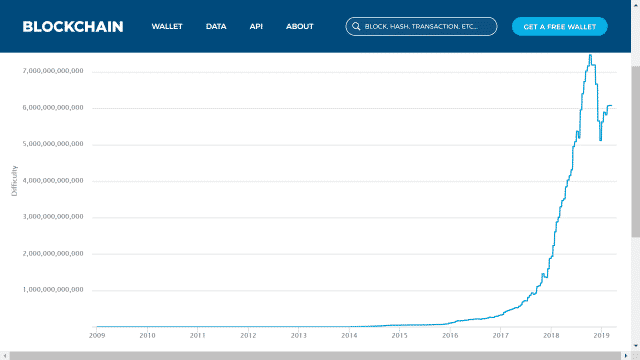Click the 7,000,000,000,000 y-axis label
Viewport: 640px width, 360px height.
53,71
